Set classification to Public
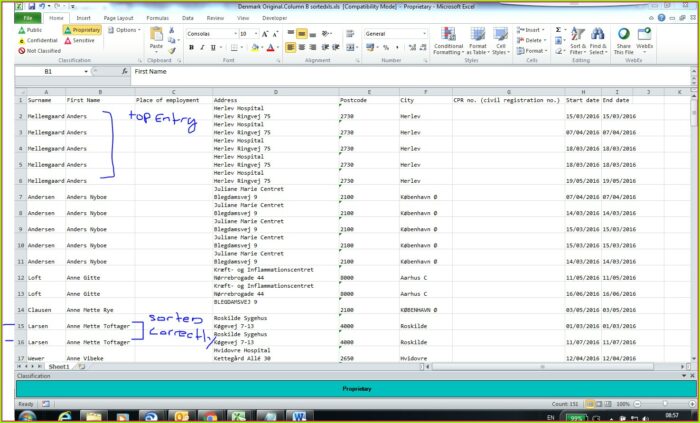Screen dimensions: 700x423 30,30
